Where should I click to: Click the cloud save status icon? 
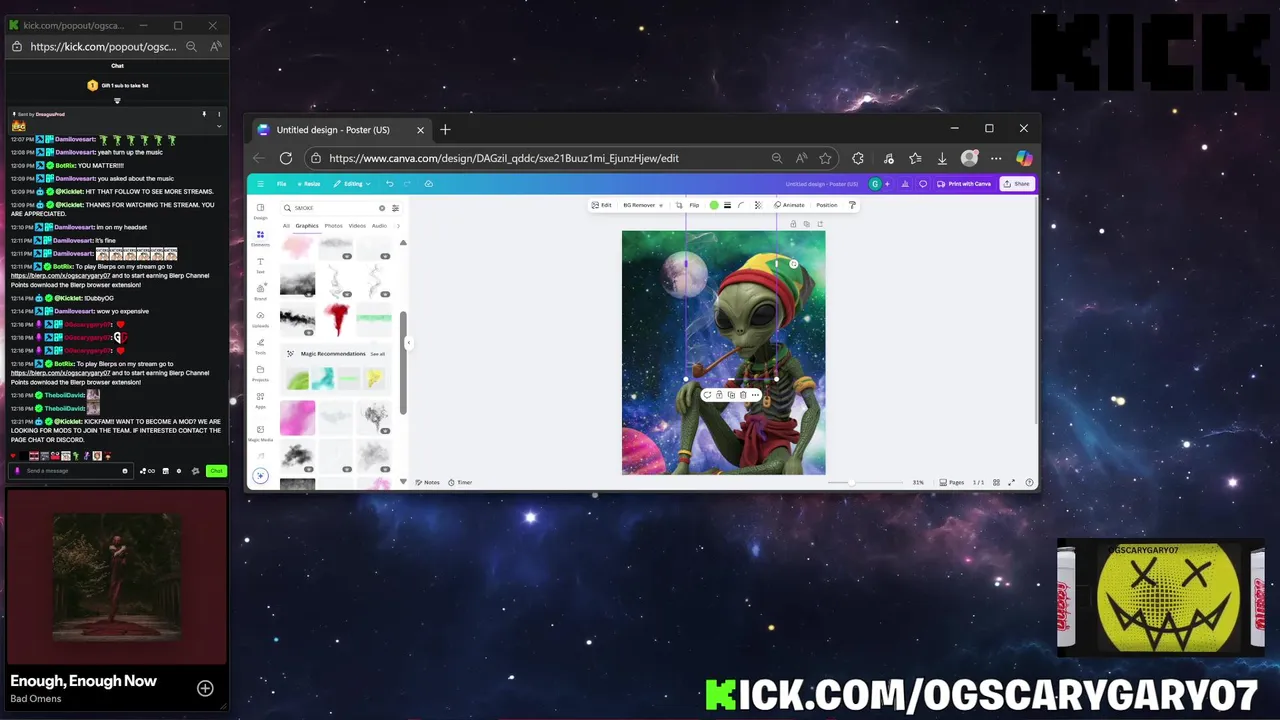coord(429,184)
